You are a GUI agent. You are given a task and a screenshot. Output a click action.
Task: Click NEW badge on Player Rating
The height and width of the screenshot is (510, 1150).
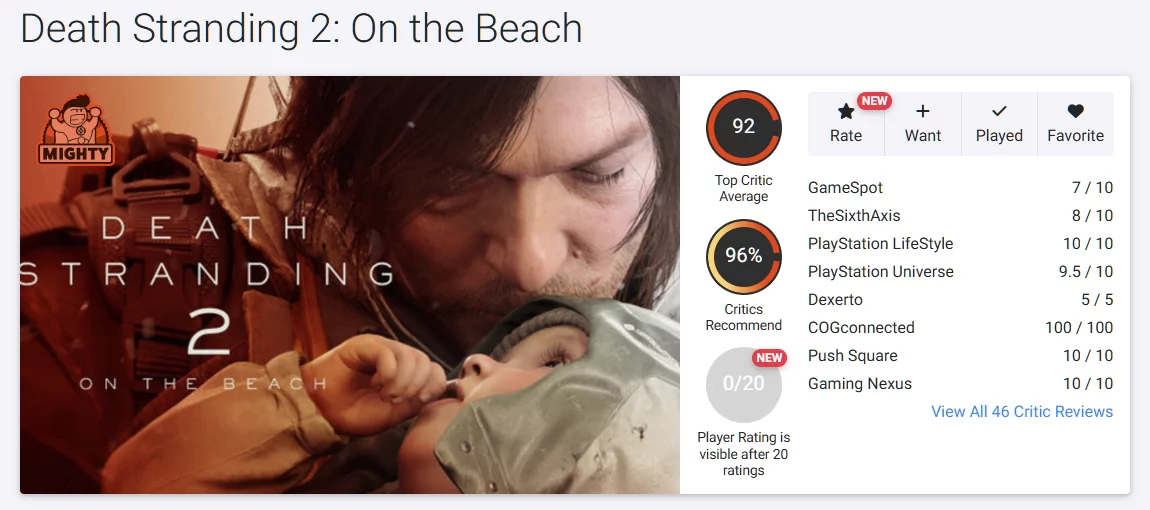tap(769, 358)
